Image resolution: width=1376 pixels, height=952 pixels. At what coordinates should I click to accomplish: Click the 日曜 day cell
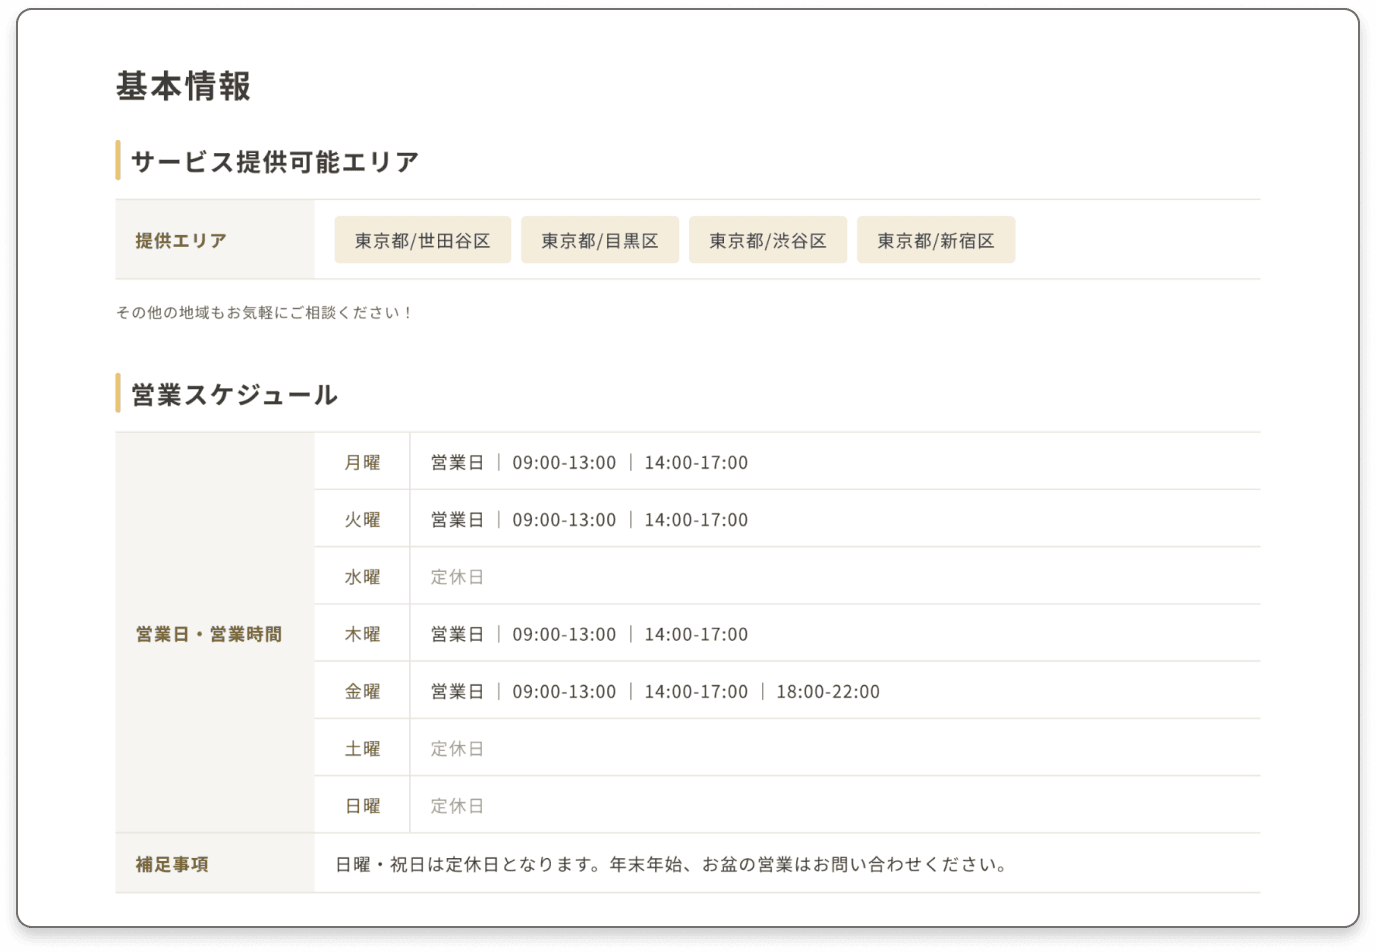click(x=362, y=805)
